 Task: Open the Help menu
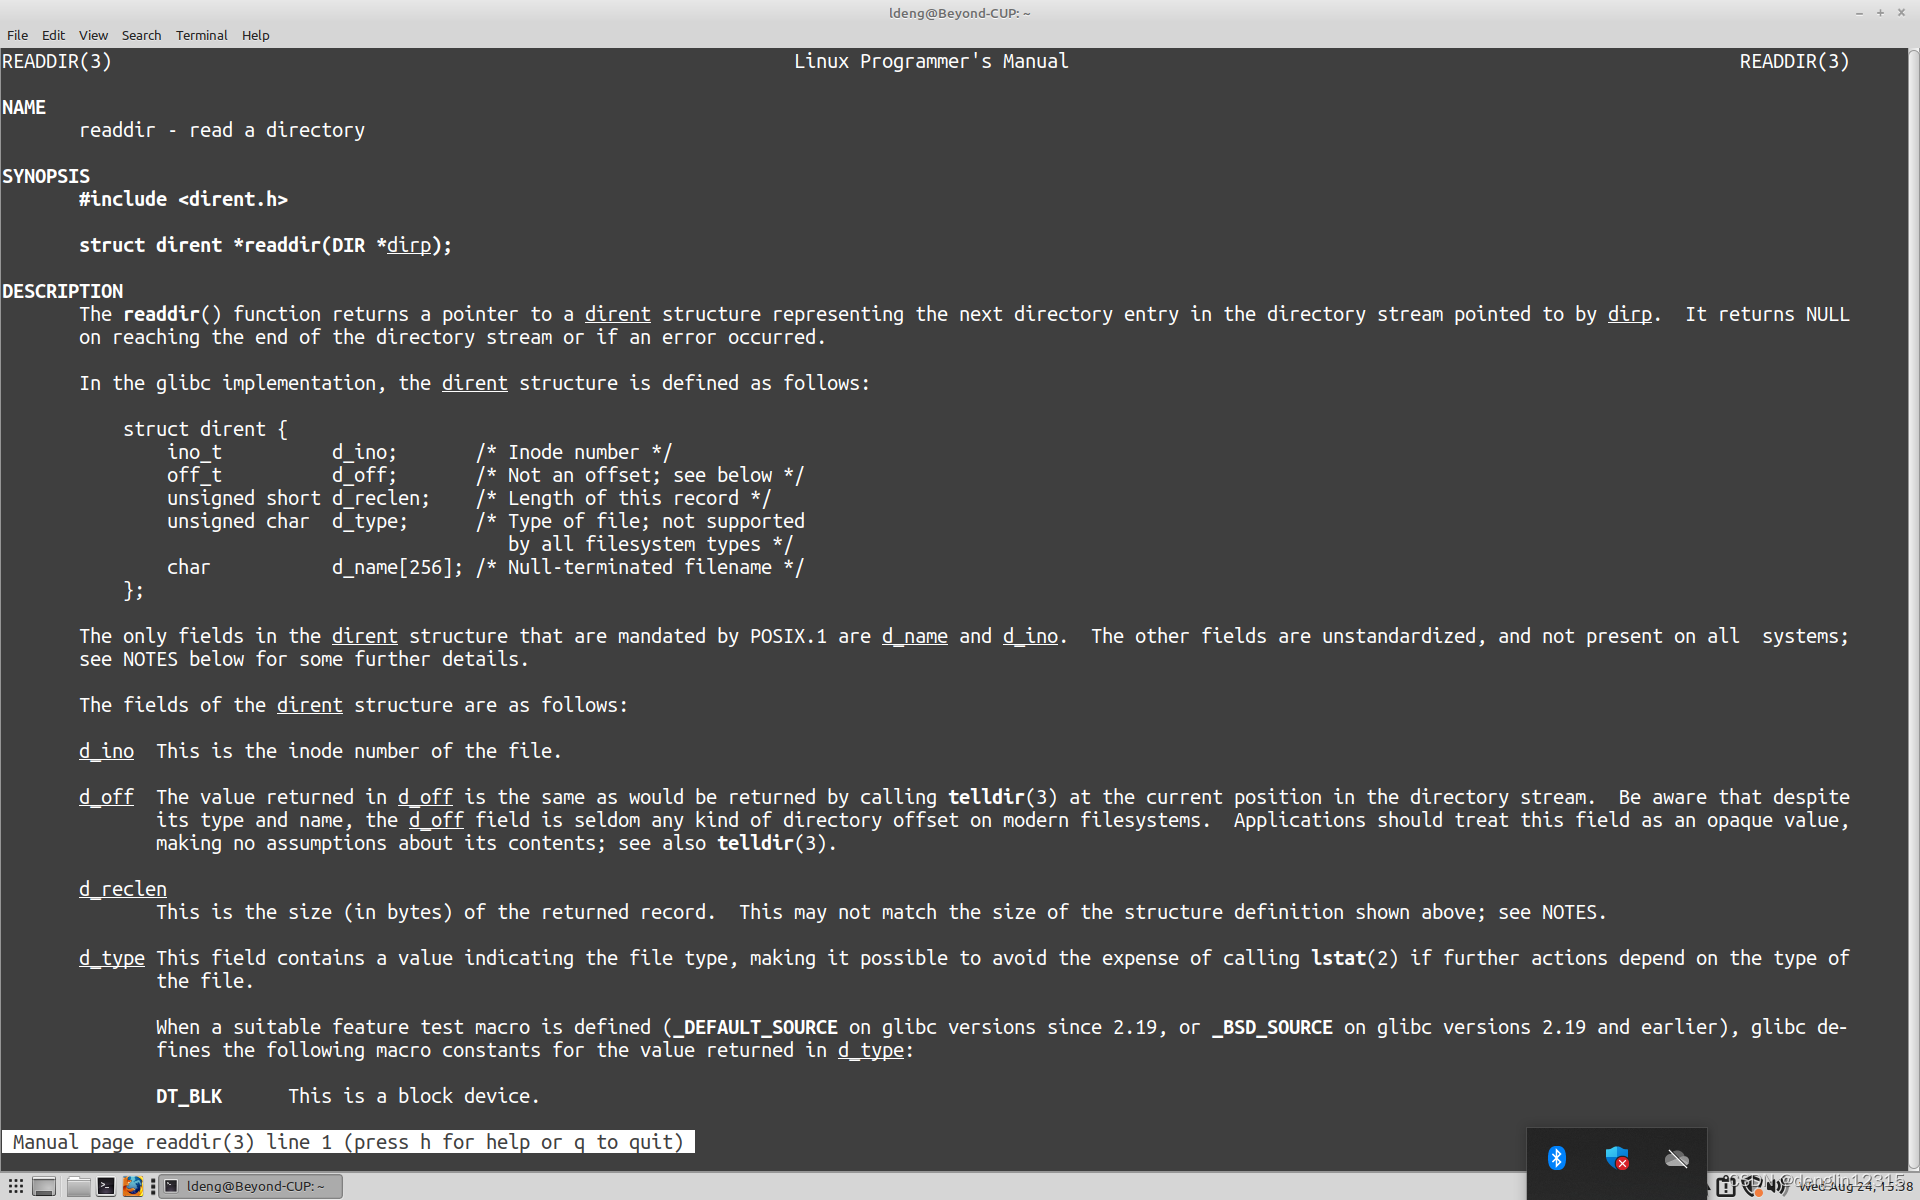click(255, 35)
